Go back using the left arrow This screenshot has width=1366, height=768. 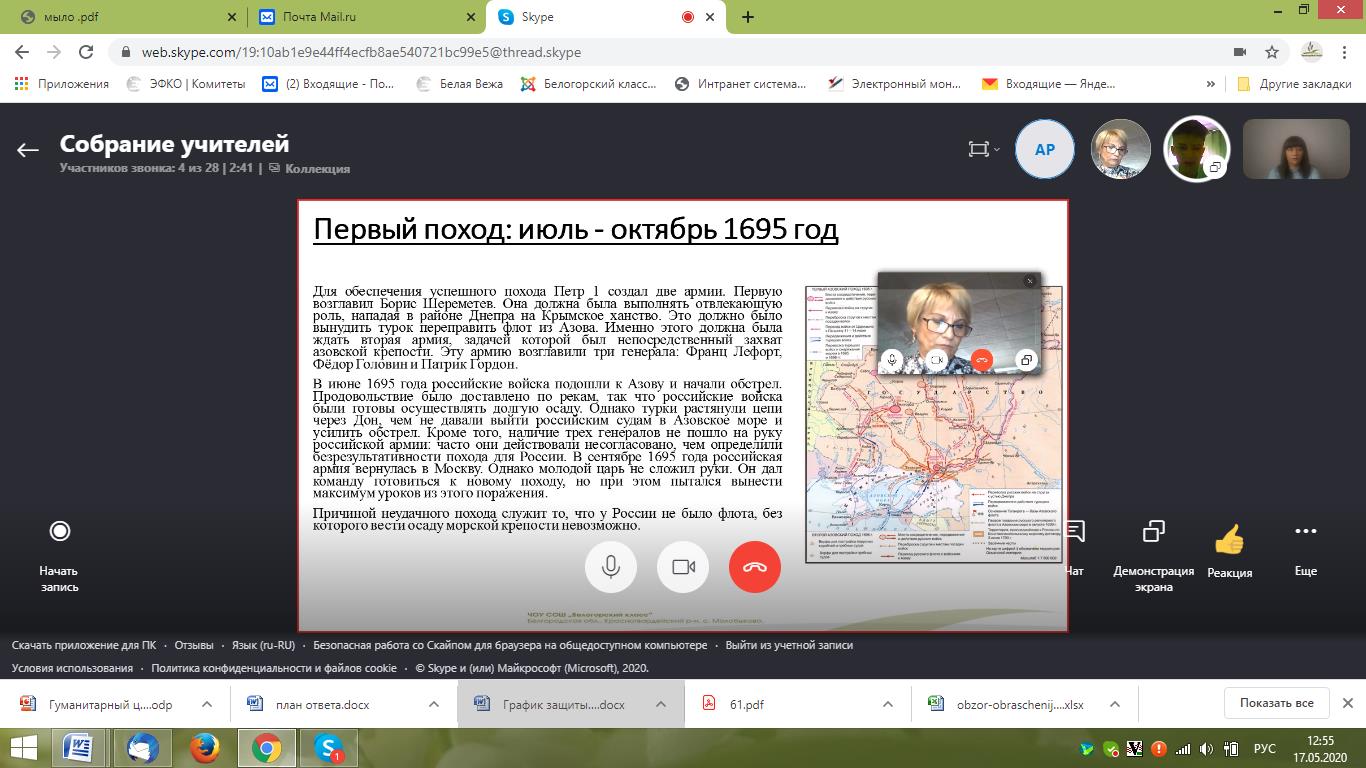tap(27, 150)
